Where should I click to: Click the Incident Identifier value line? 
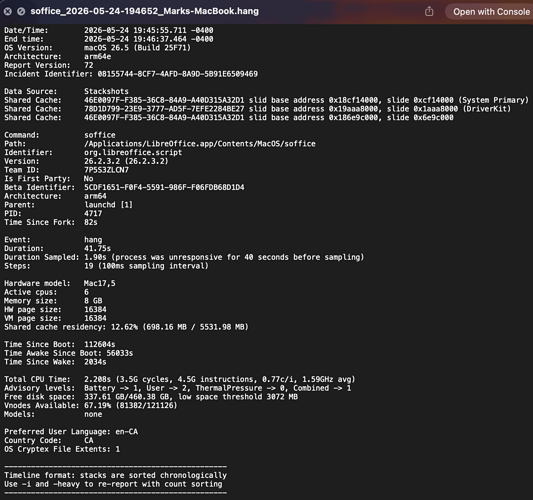[131, 74]
